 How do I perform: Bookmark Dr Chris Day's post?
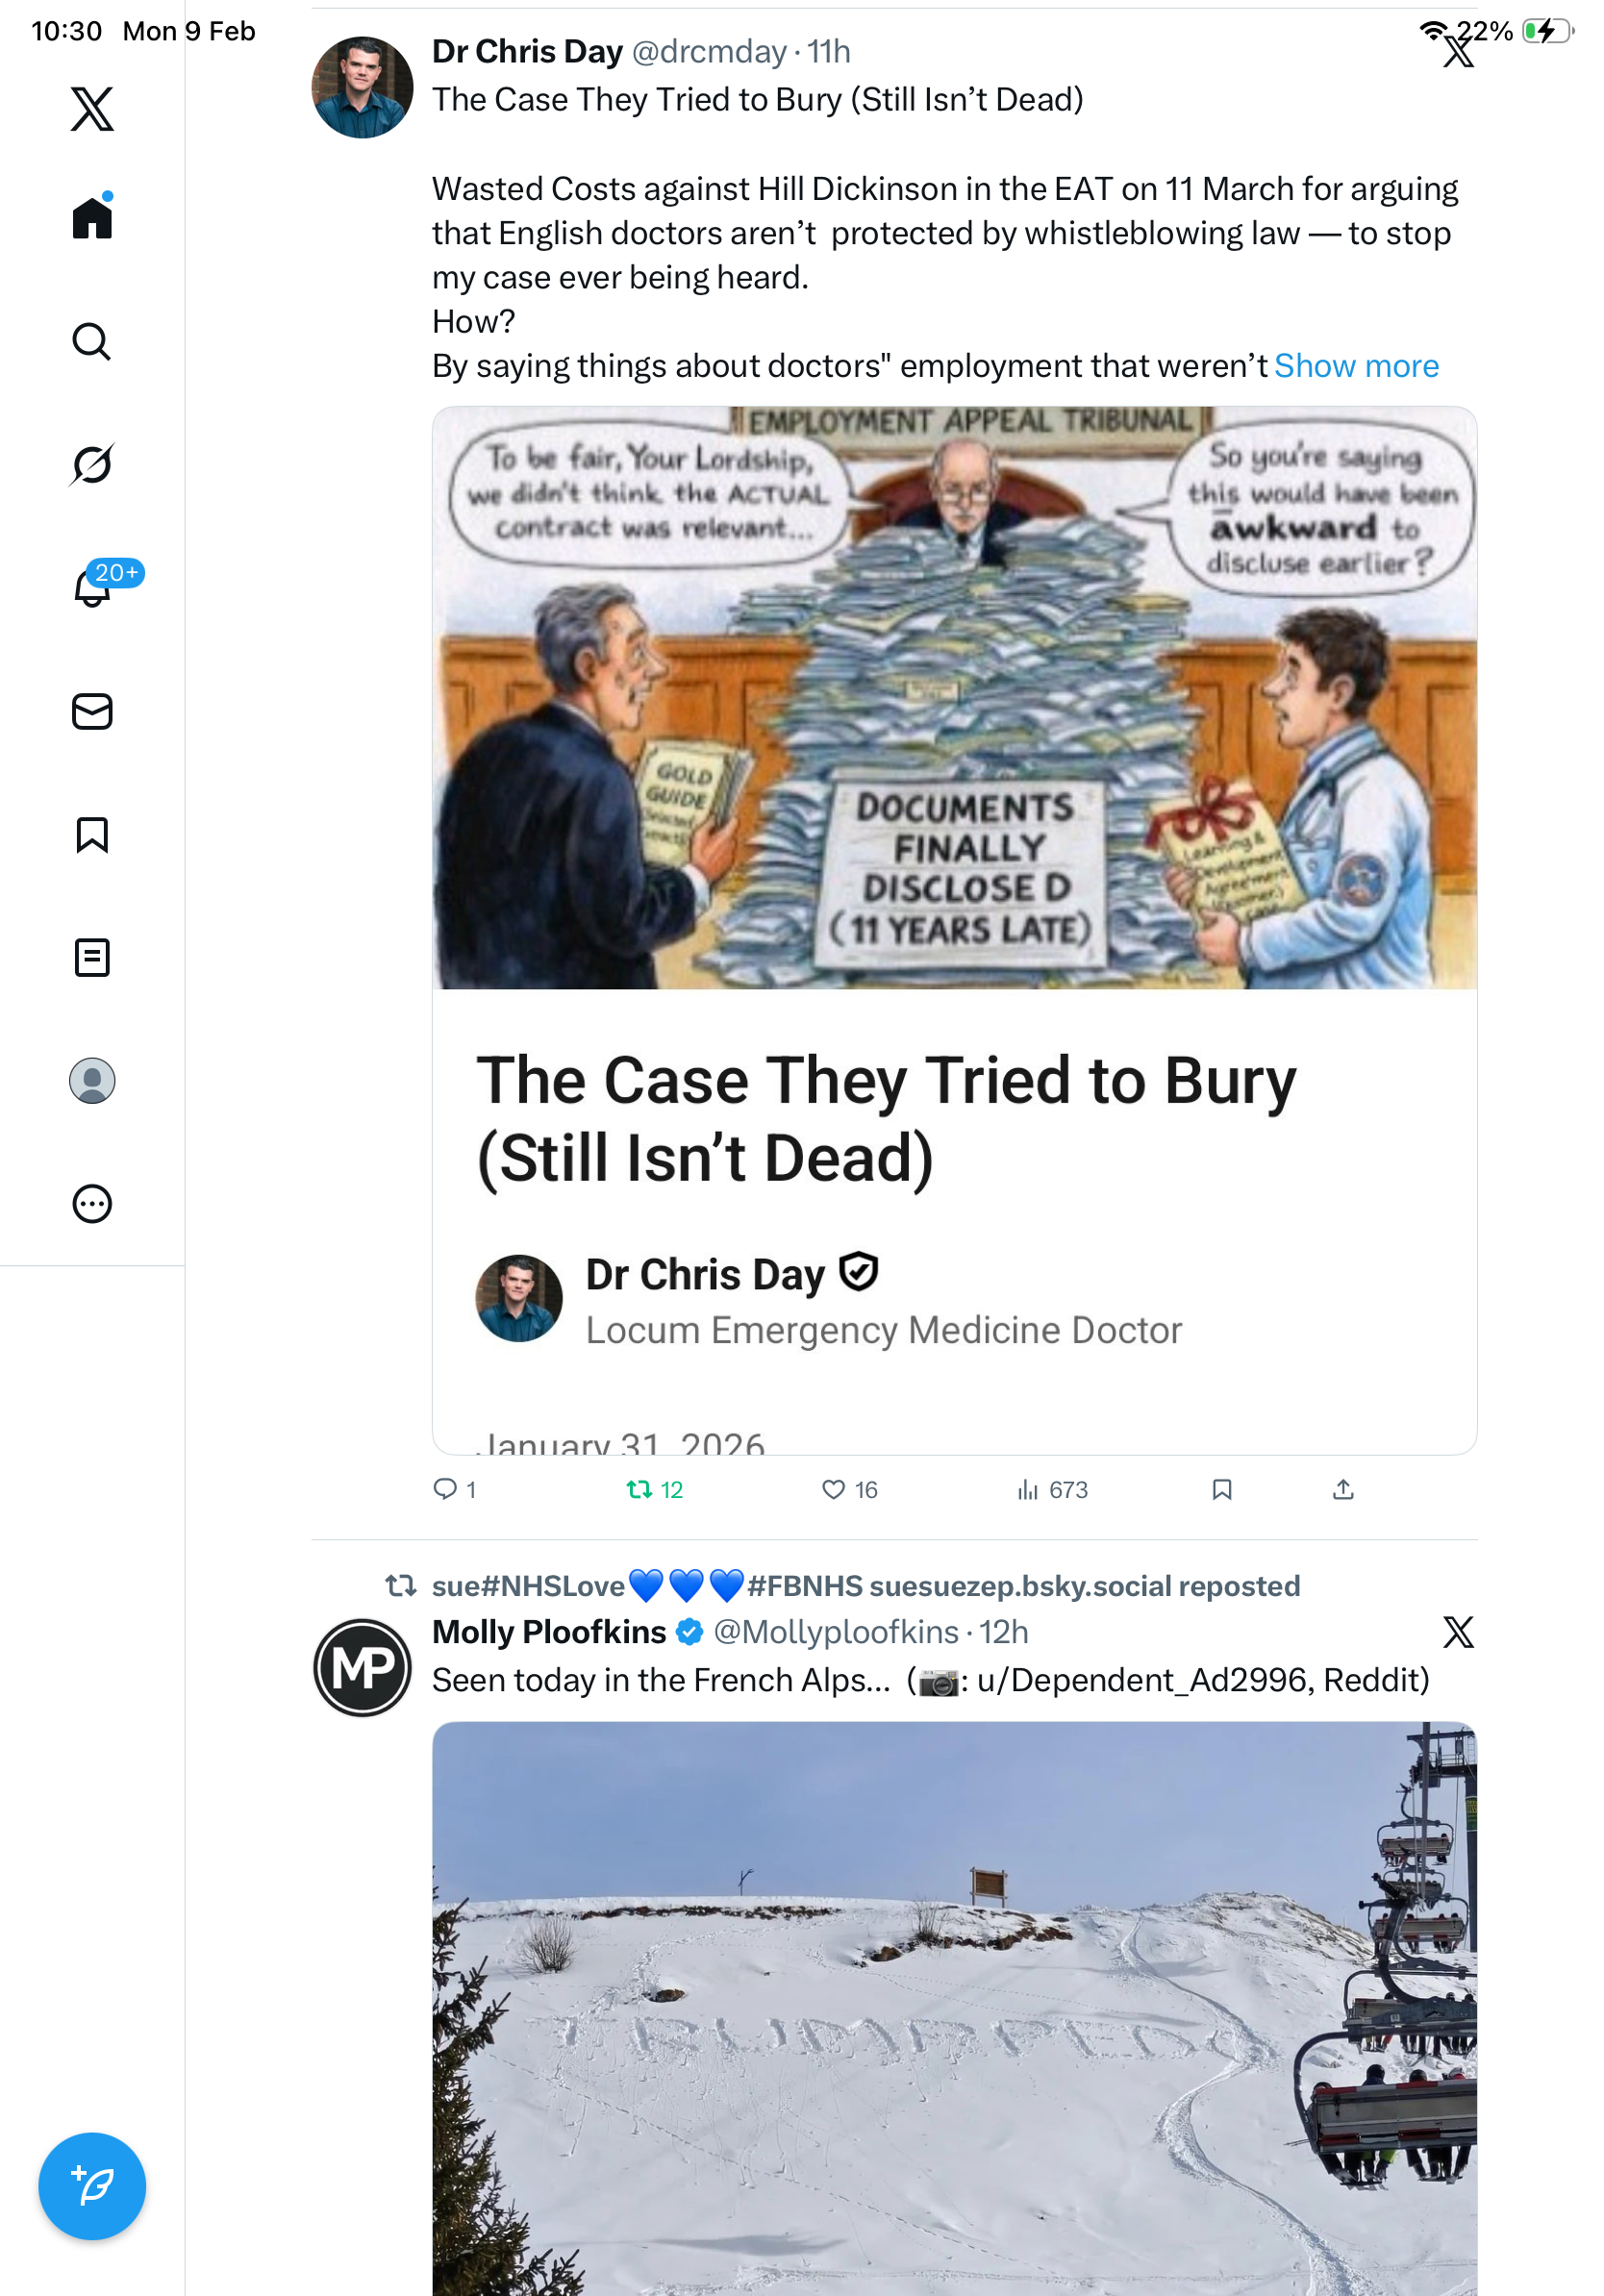tap(1221, 1490)
